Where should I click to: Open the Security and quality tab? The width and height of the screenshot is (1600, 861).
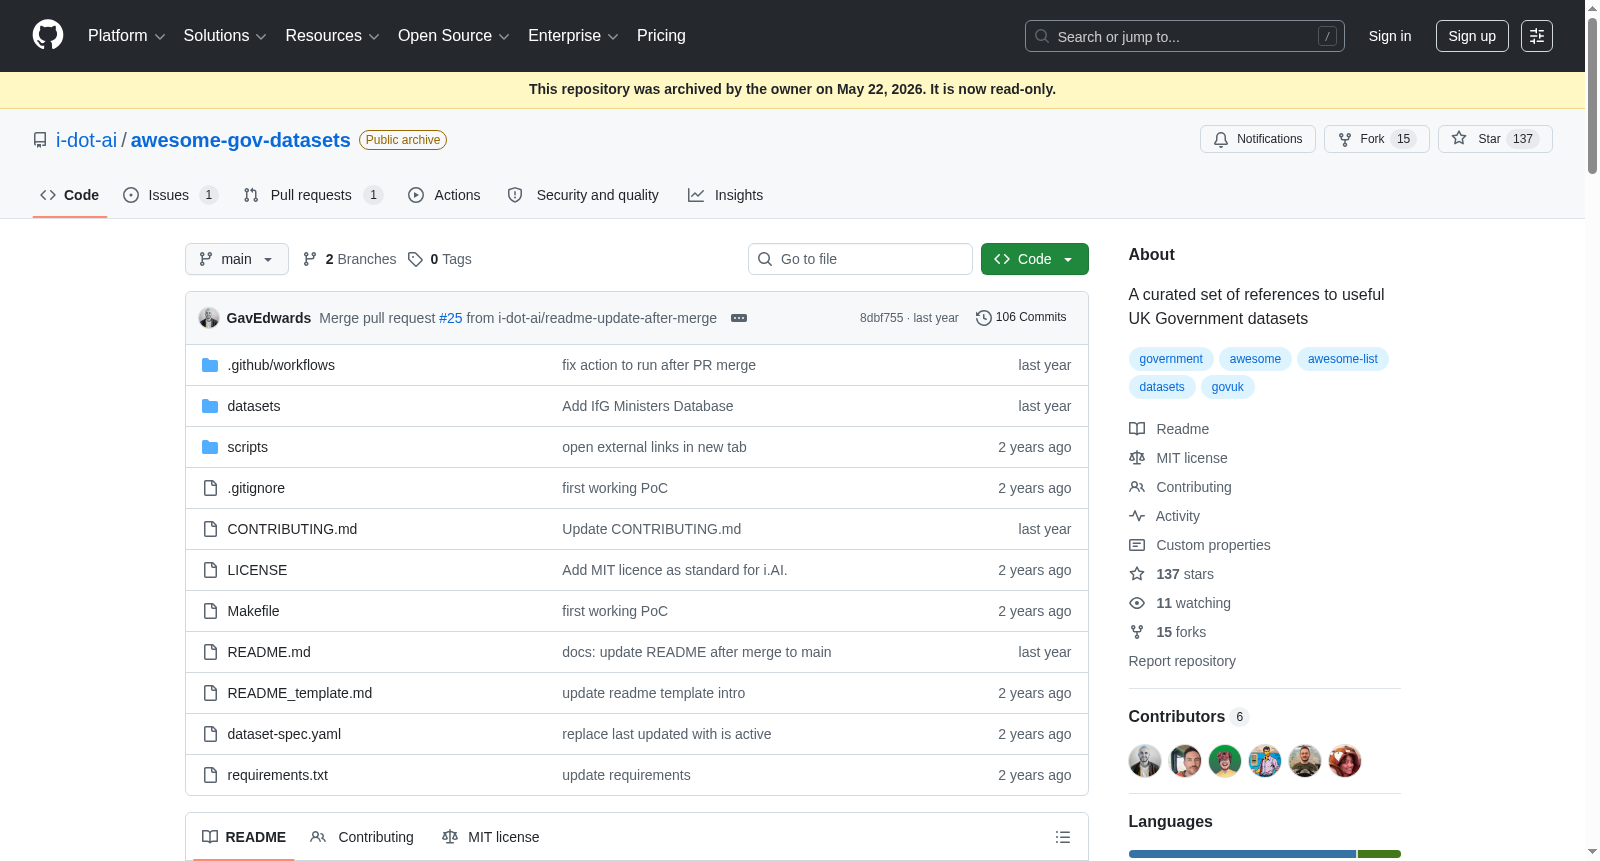pyautogui.click(x=583, y=195)
